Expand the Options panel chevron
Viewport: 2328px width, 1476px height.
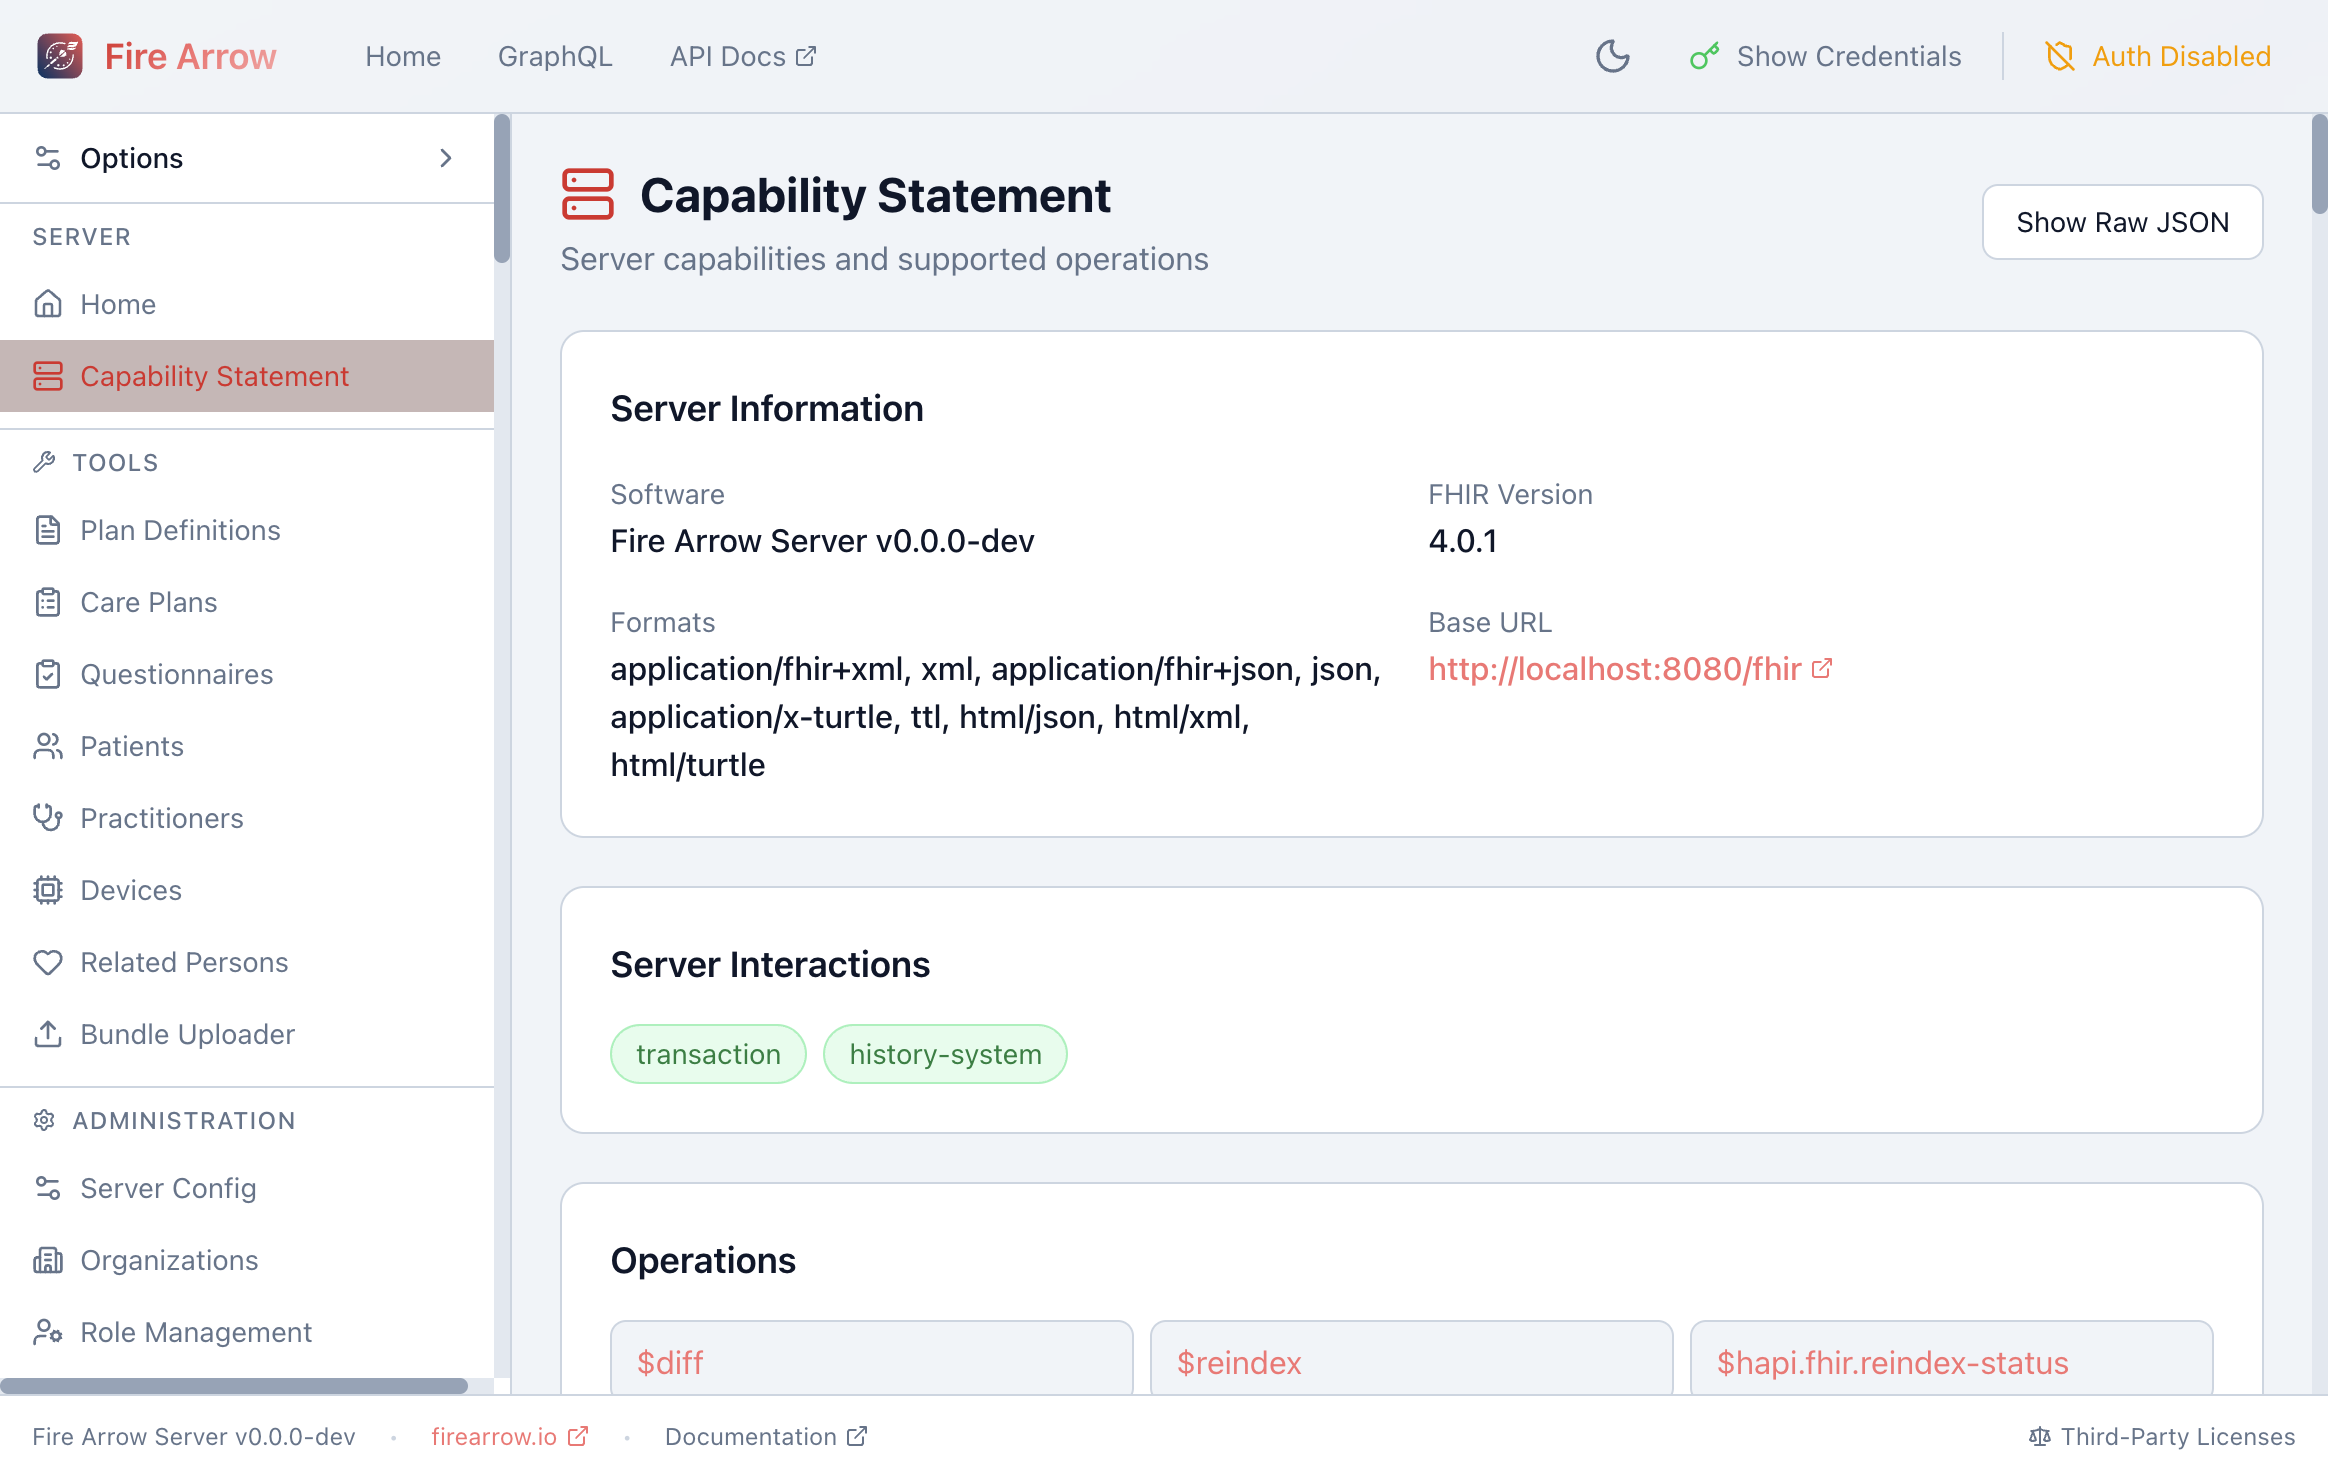click(446, 157)
